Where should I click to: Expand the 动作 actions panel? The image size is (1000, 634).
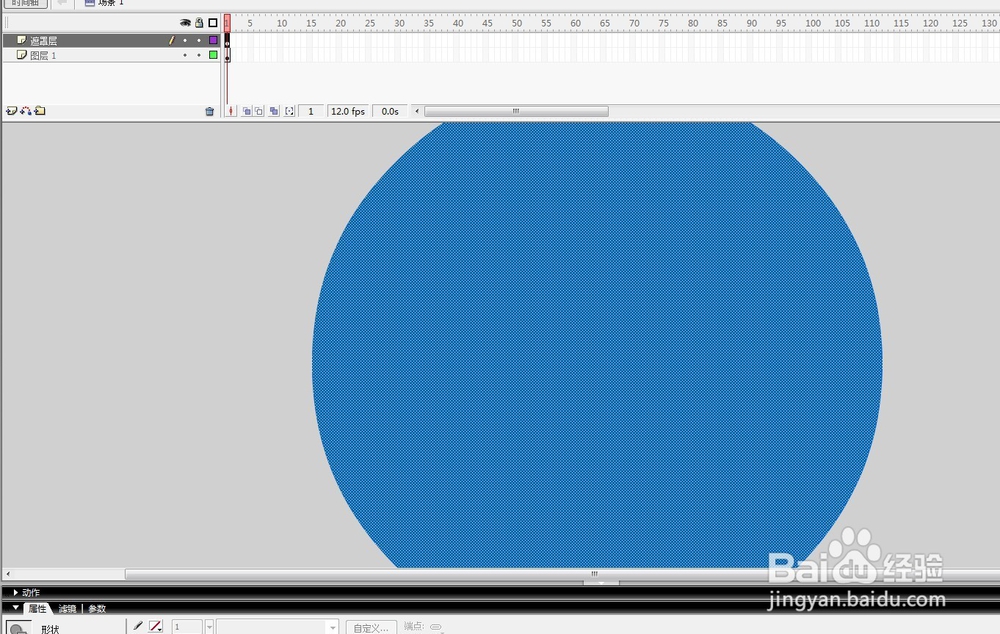click(x=16, y=593)
